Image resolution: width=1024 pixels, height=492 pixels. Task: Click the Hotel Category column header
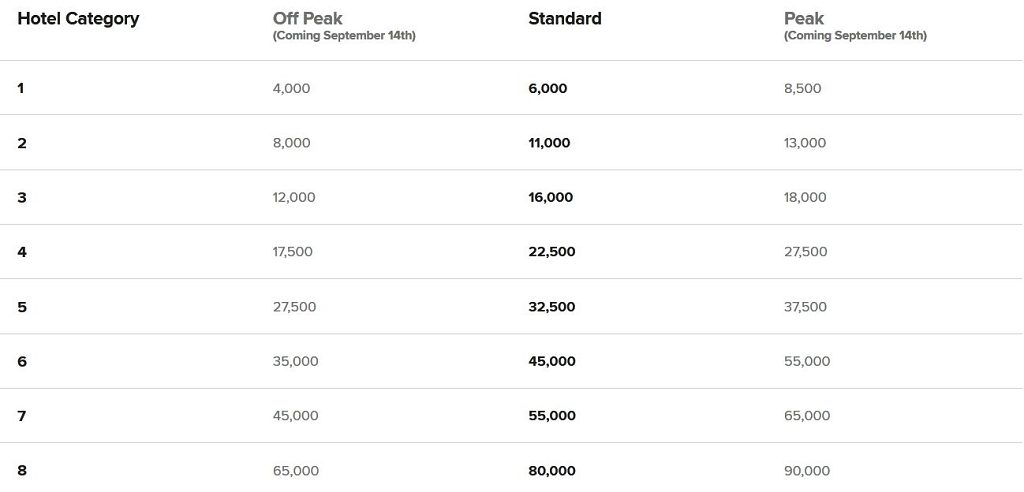tap(78, 19)
